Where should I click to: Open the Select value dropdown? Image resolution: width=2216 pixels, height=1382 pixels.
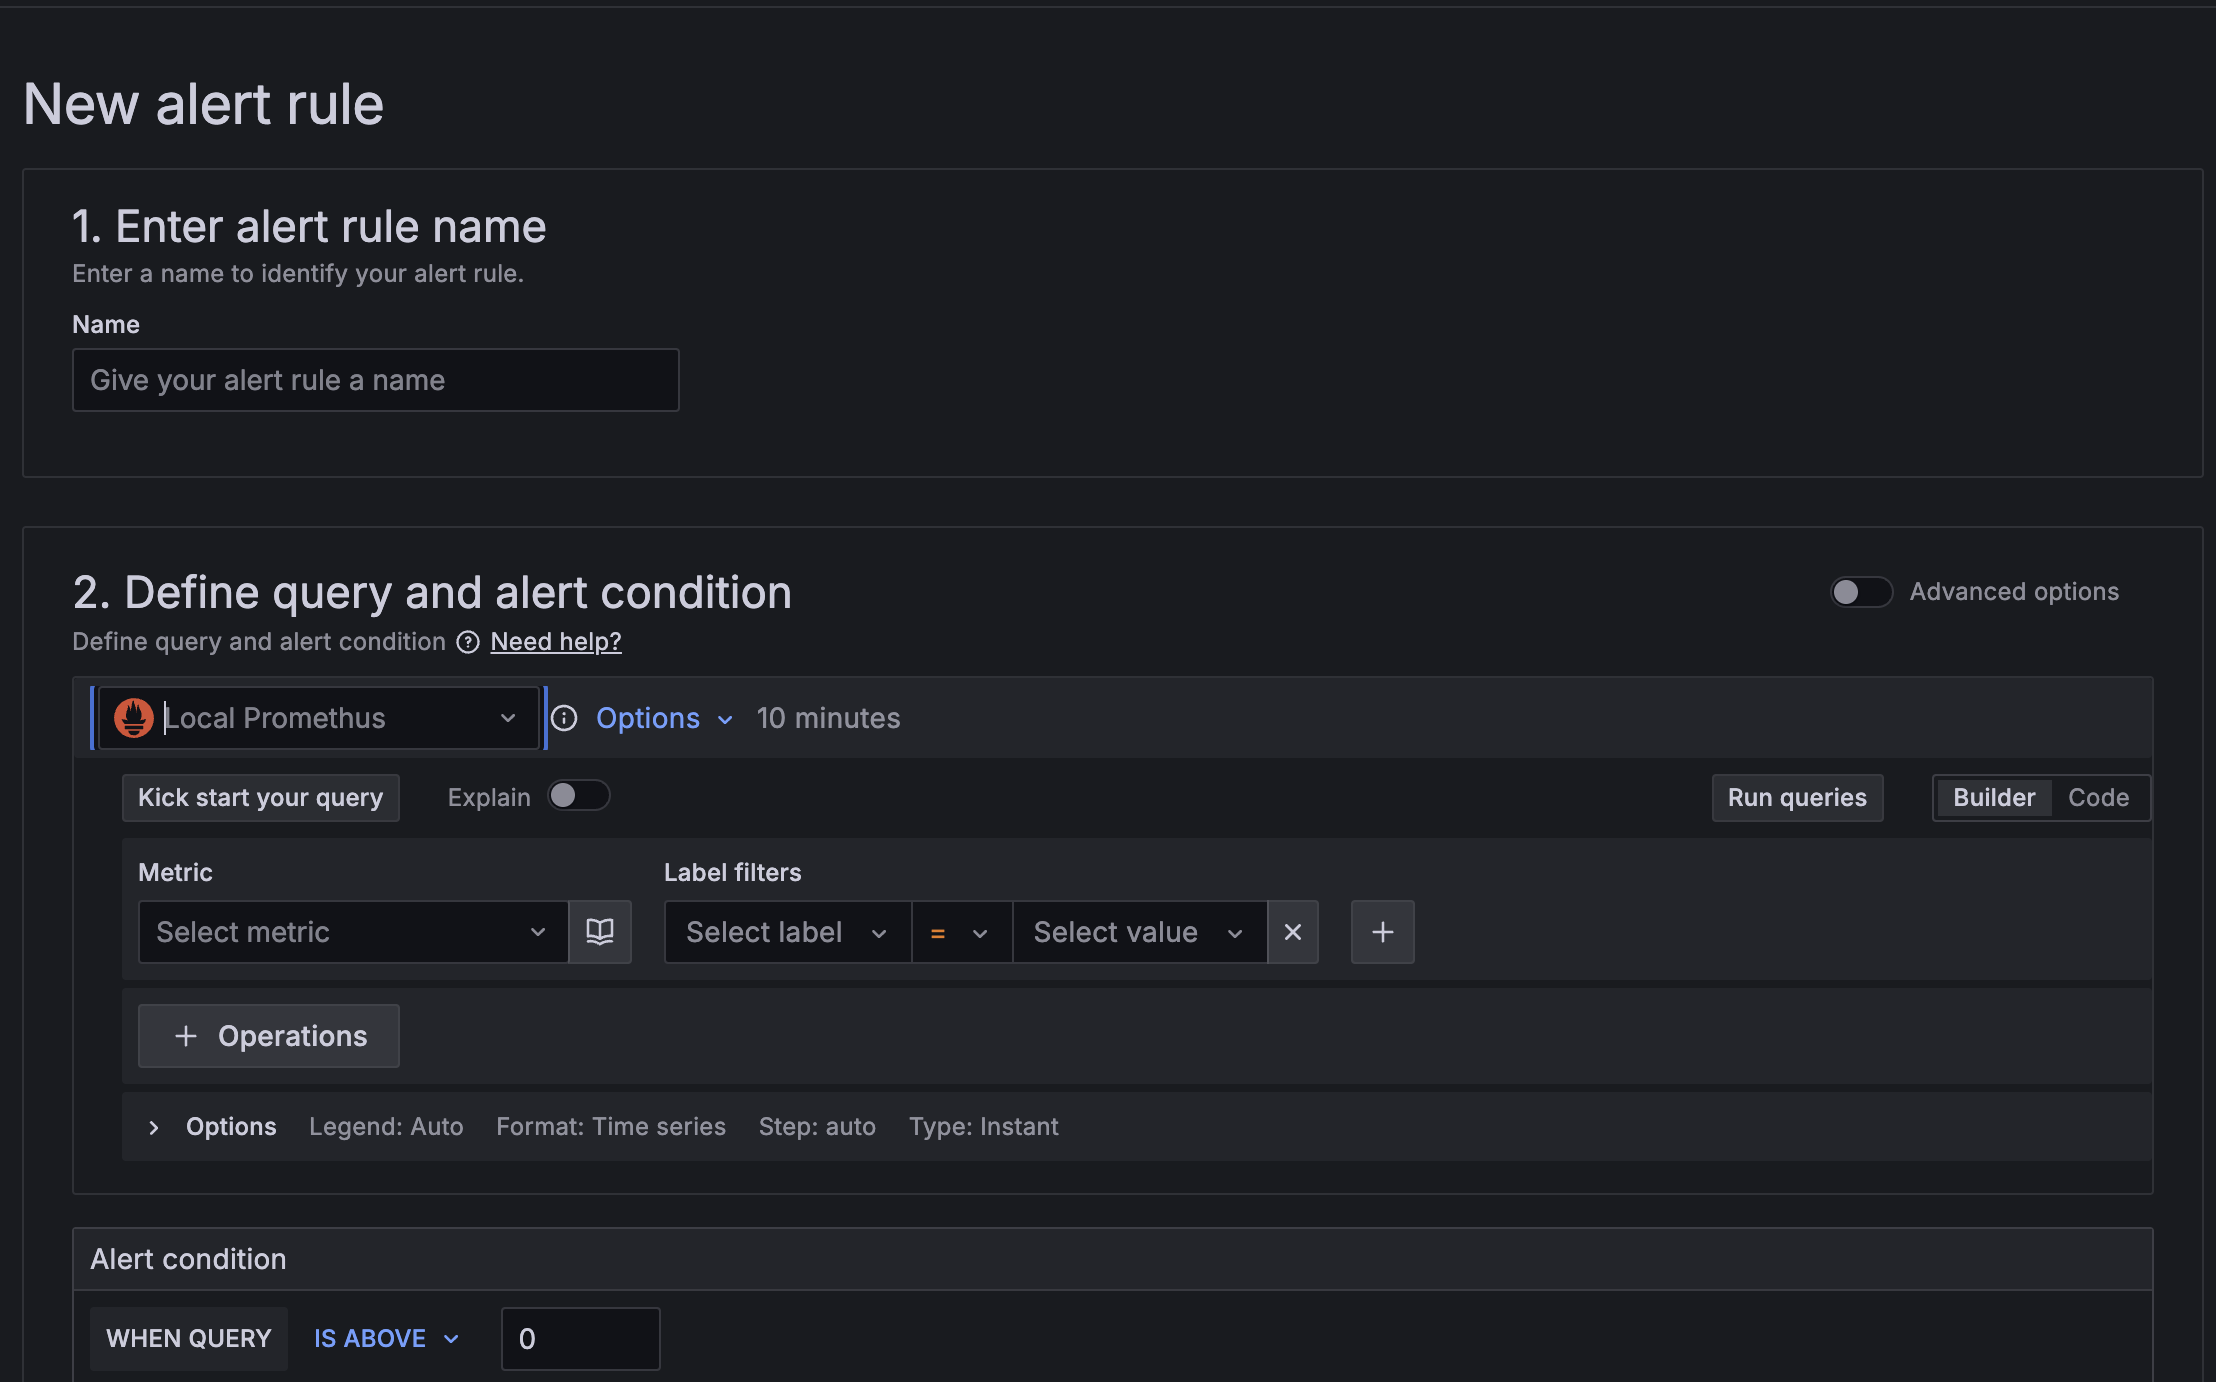1138,932
